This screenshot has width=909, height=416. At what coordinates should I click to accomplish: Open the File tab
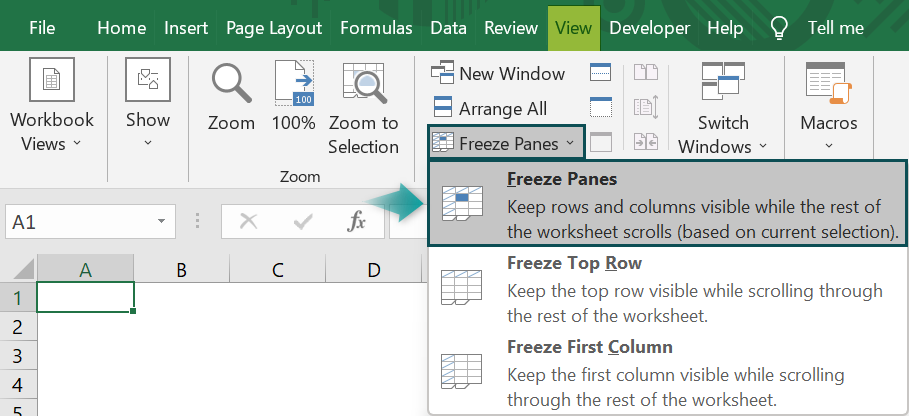[42, 28]
